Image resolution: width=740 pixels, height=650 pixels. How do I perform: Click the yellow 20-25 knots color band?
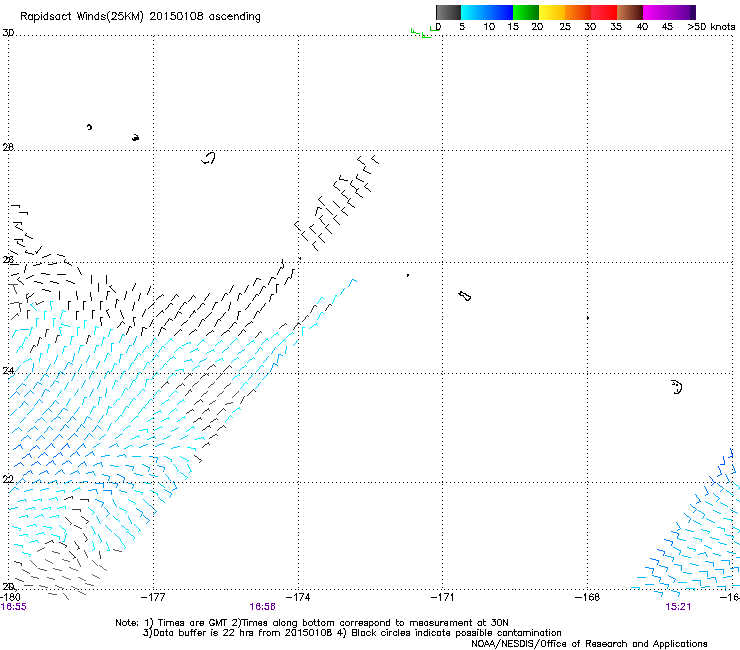coord(552,12)
